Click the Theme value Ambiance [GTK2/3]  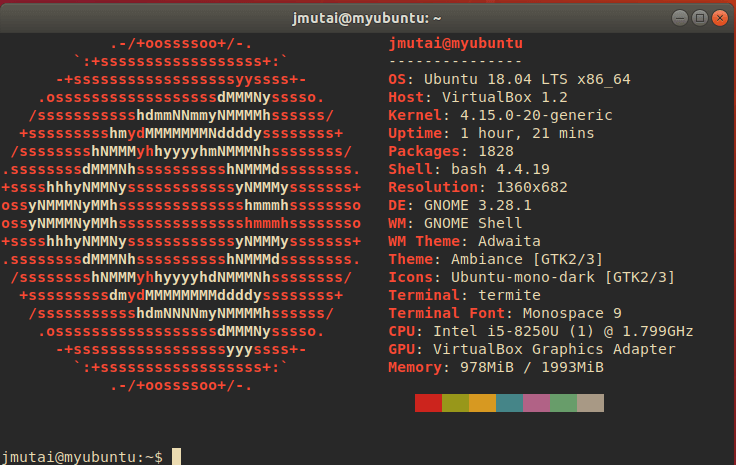click(527, 259)
